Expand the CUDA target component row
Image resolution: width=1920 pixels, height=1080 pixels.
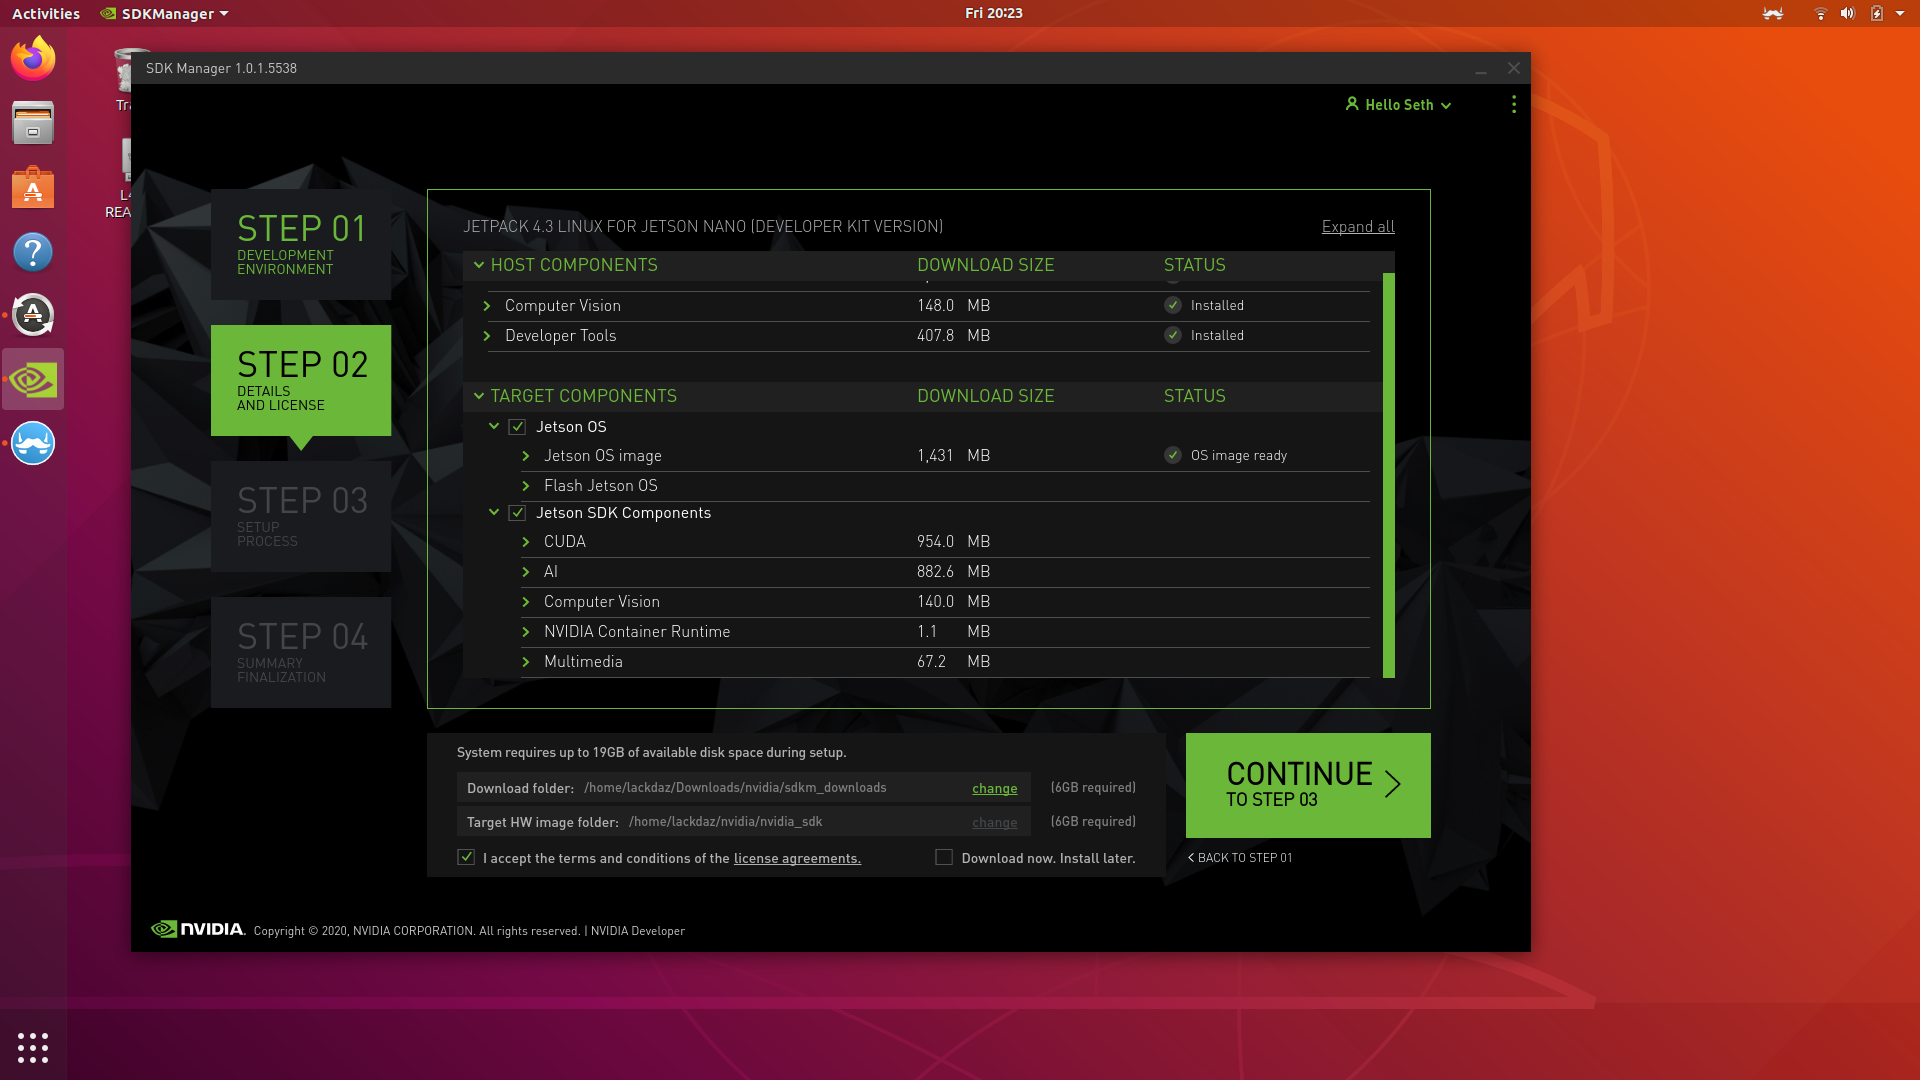coord(526,542)
